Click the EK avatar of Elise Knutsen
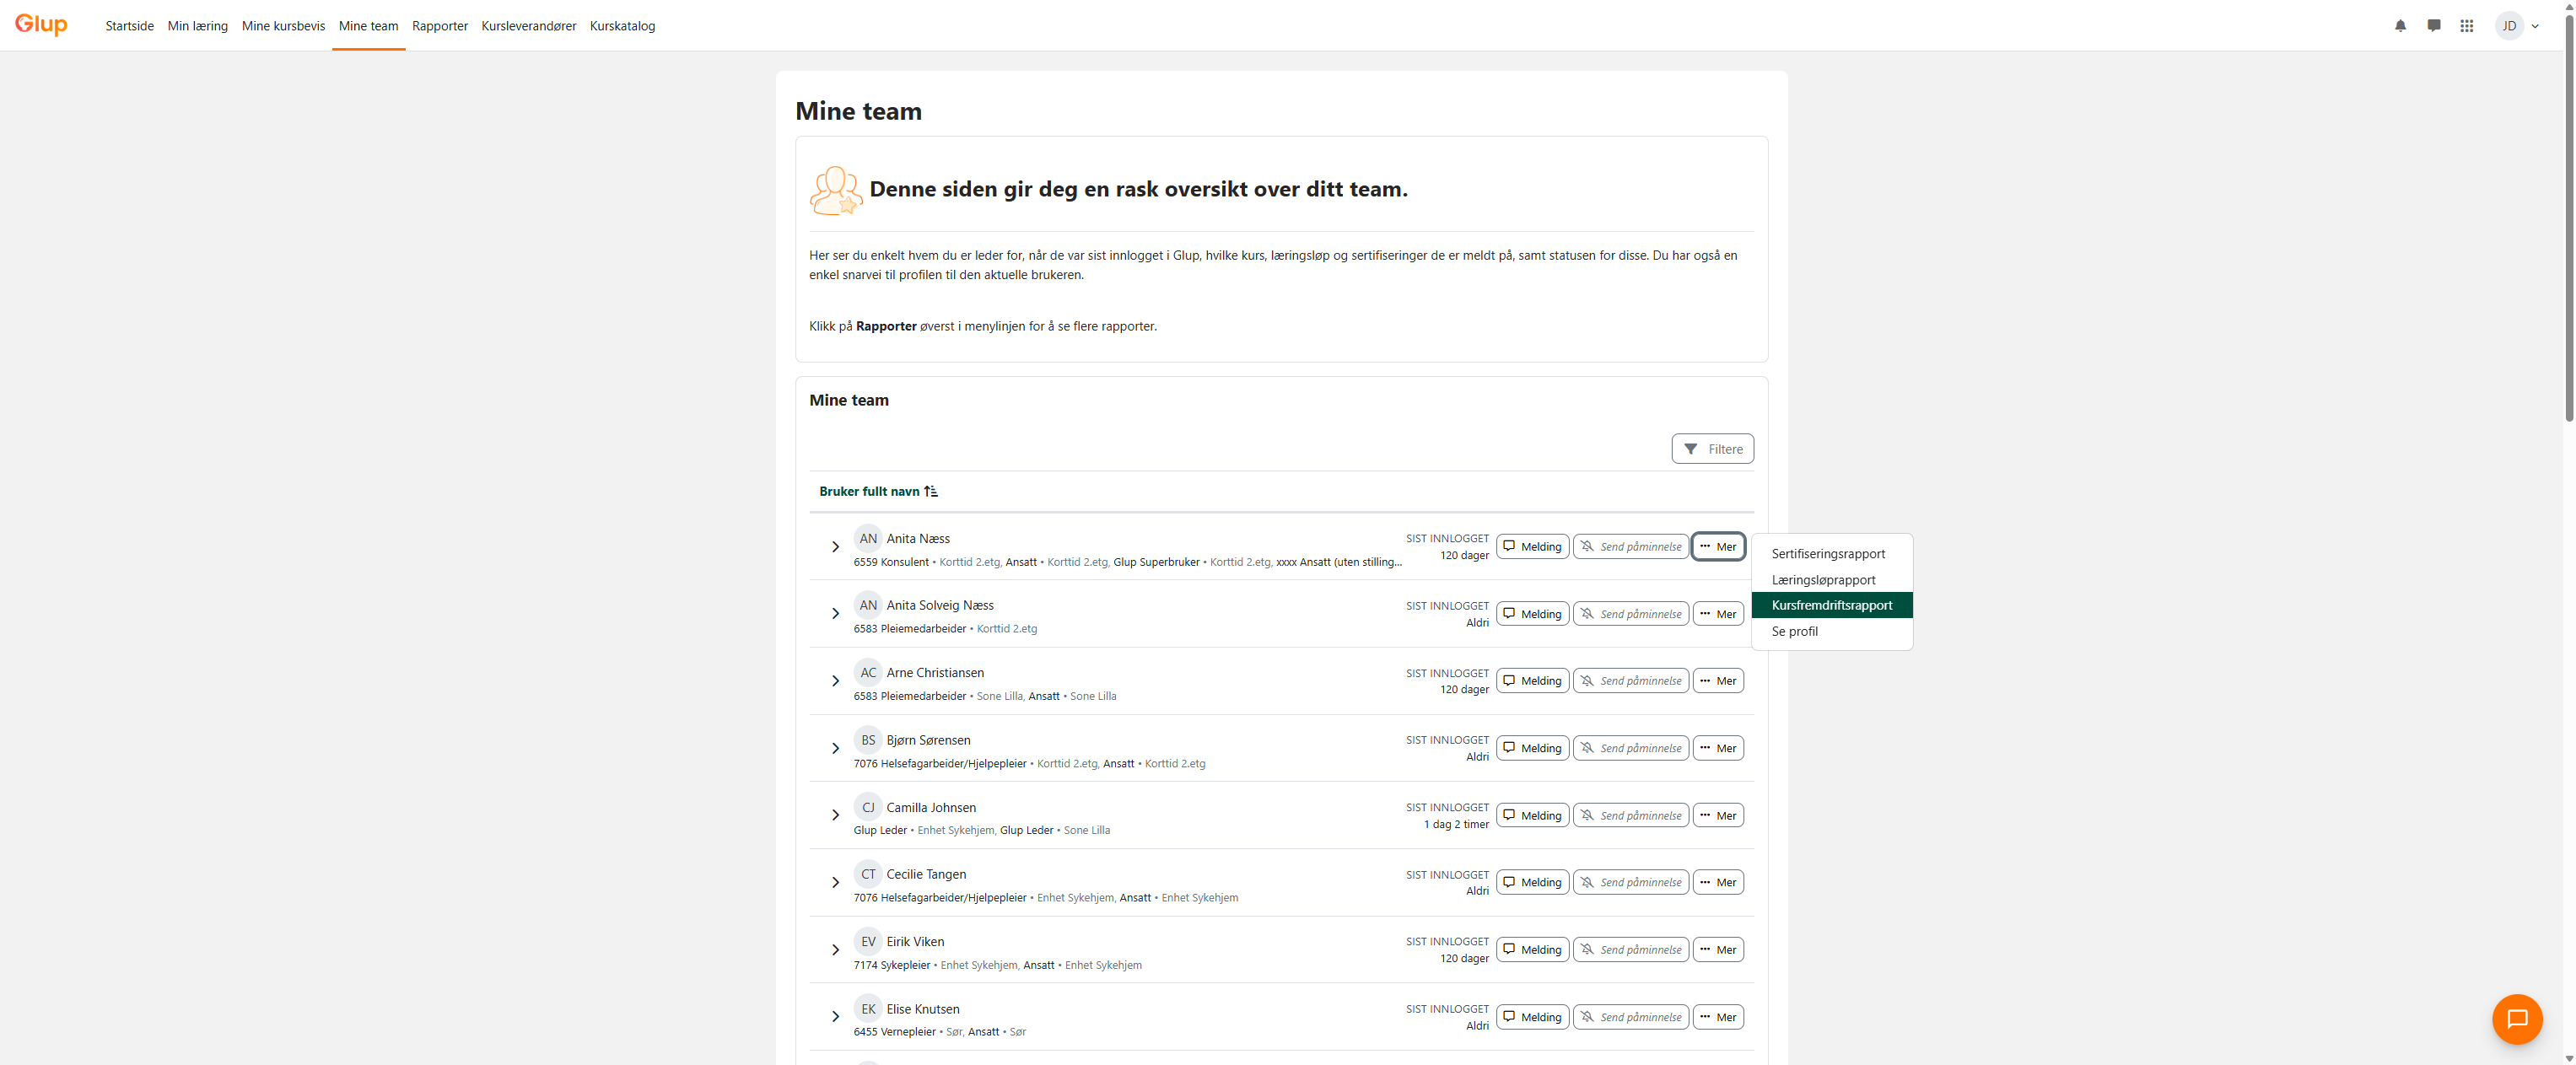This screenshot has height=1065, width=2576. tap(867, 1009)
